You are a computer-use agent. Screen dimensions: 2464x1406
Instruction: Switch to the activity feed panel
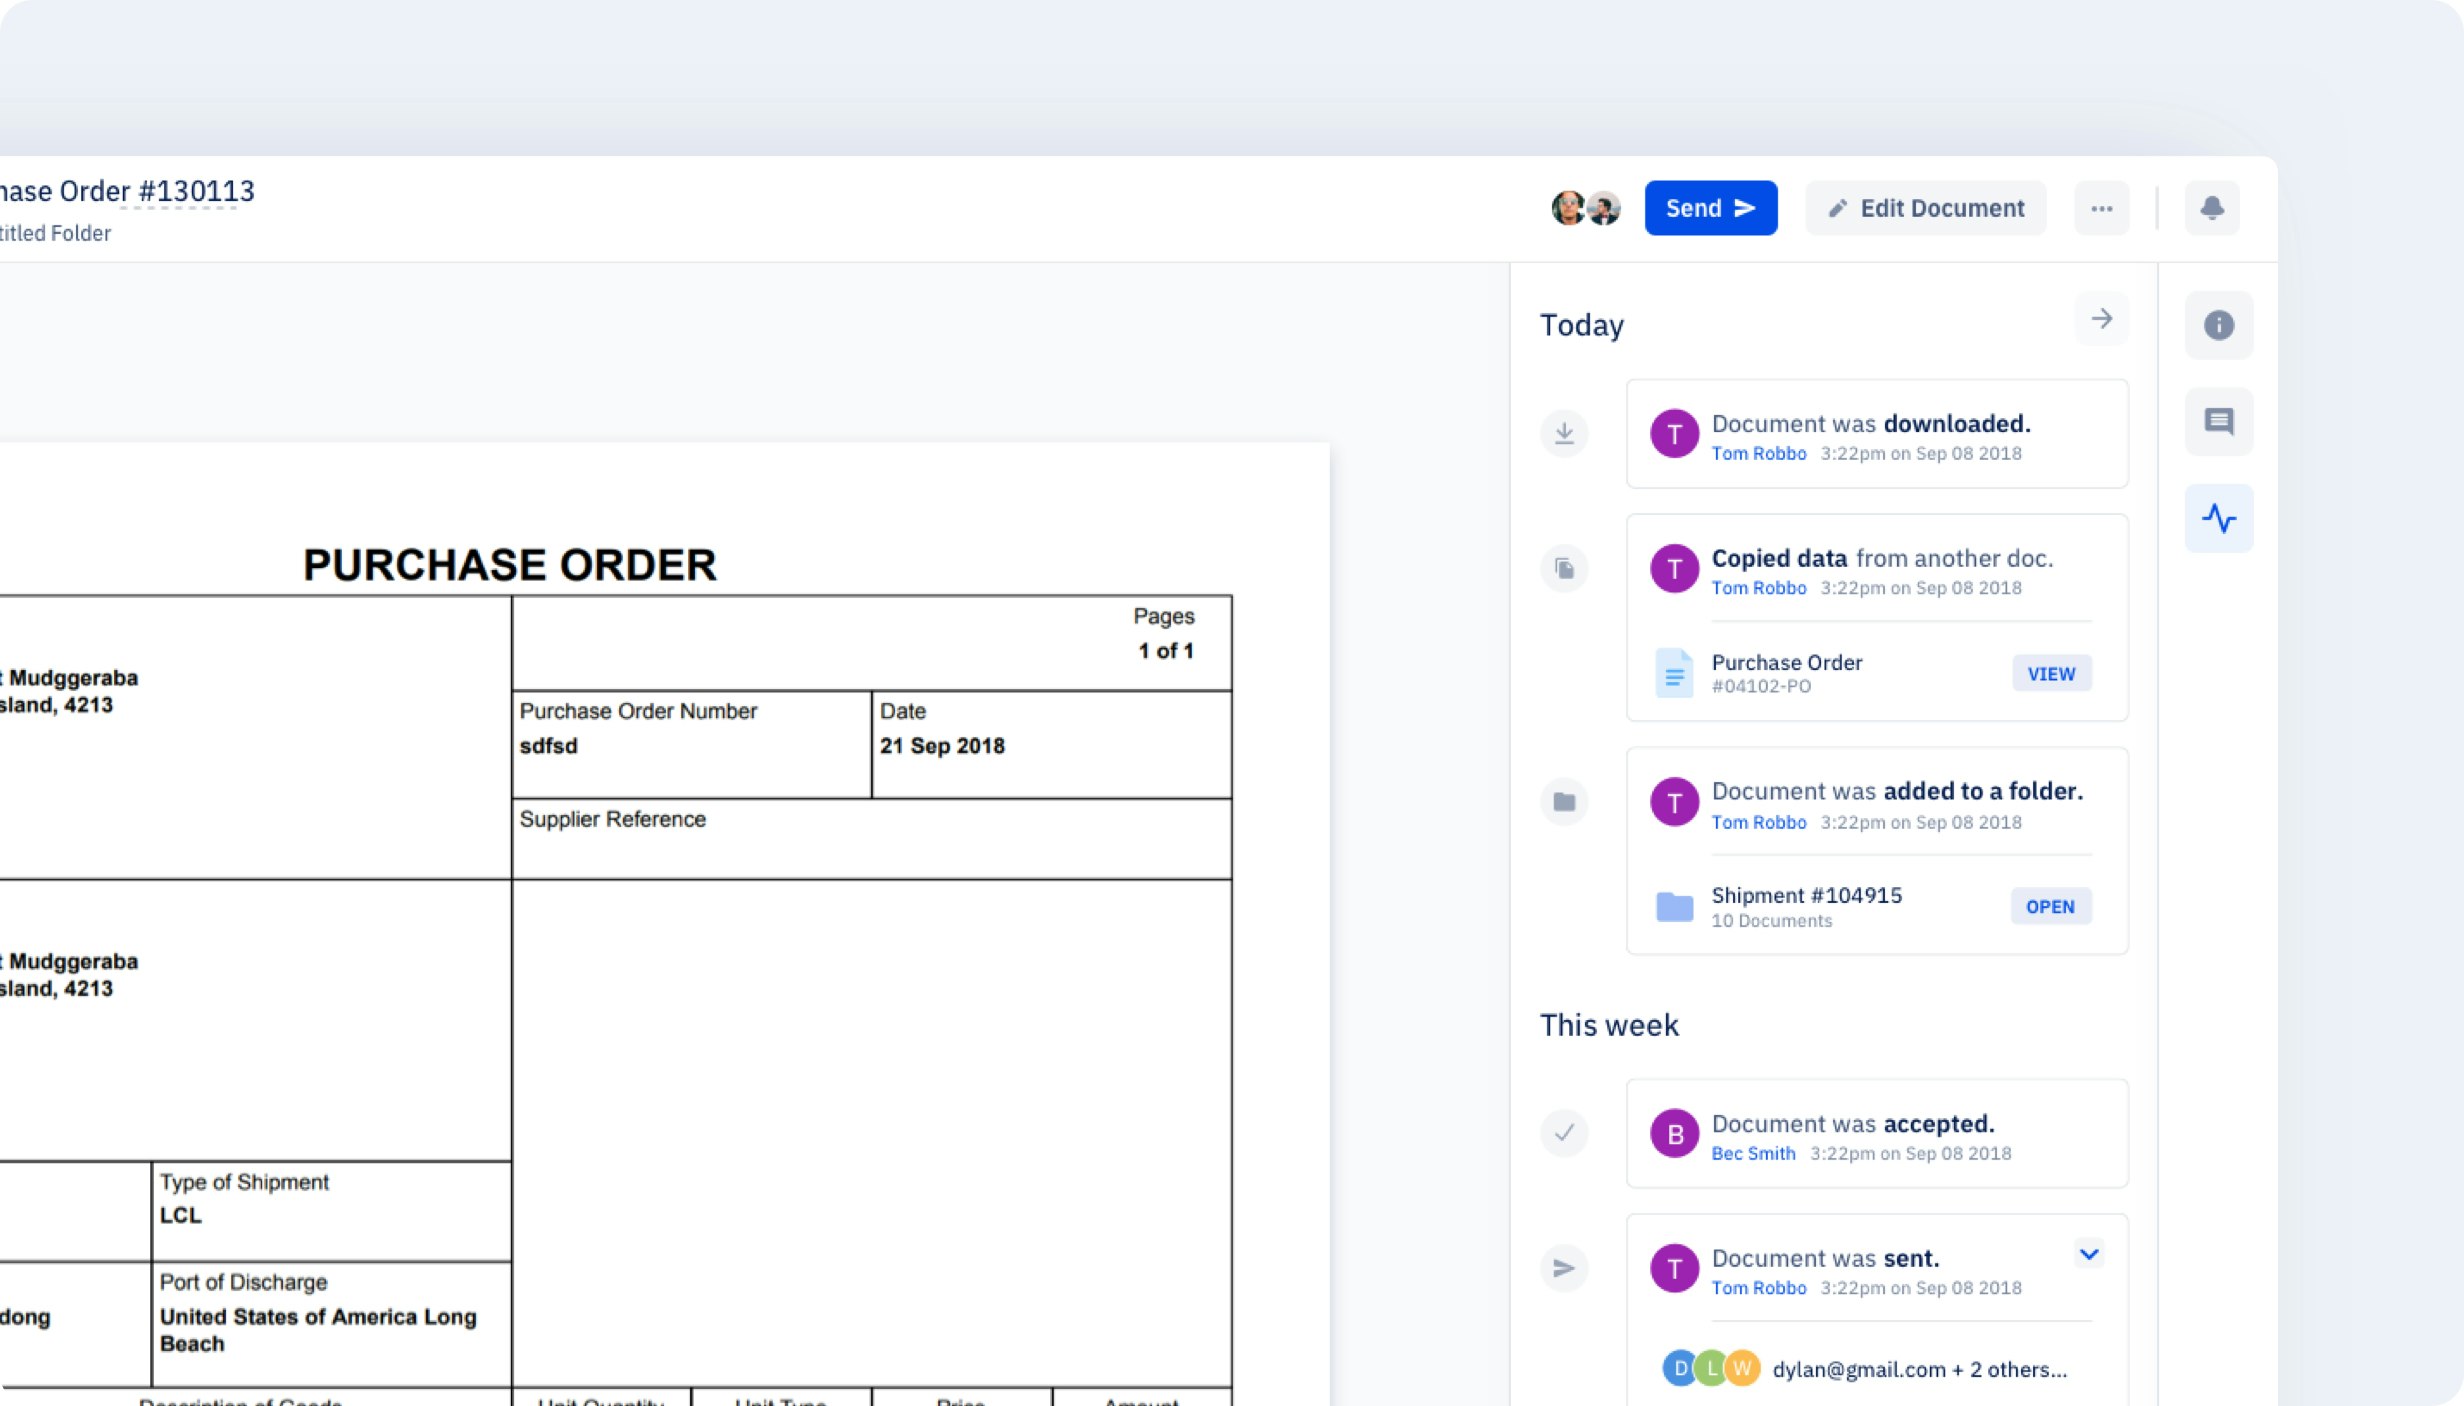2219,518
